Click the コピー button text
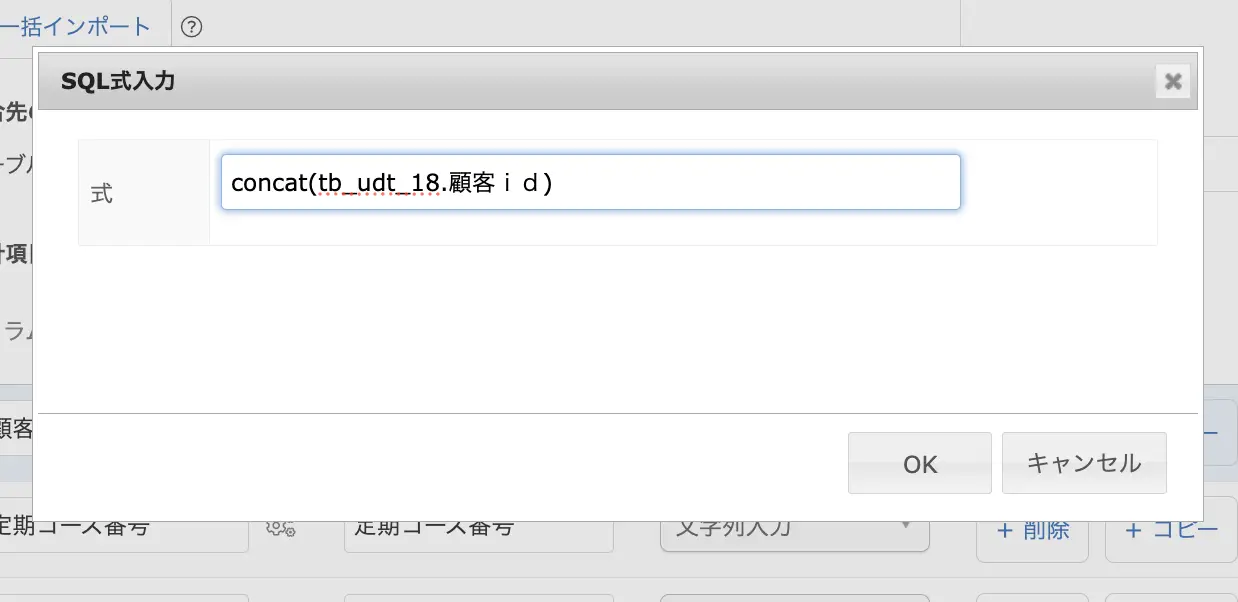The image size is (1238, 602). point(1186,530)
